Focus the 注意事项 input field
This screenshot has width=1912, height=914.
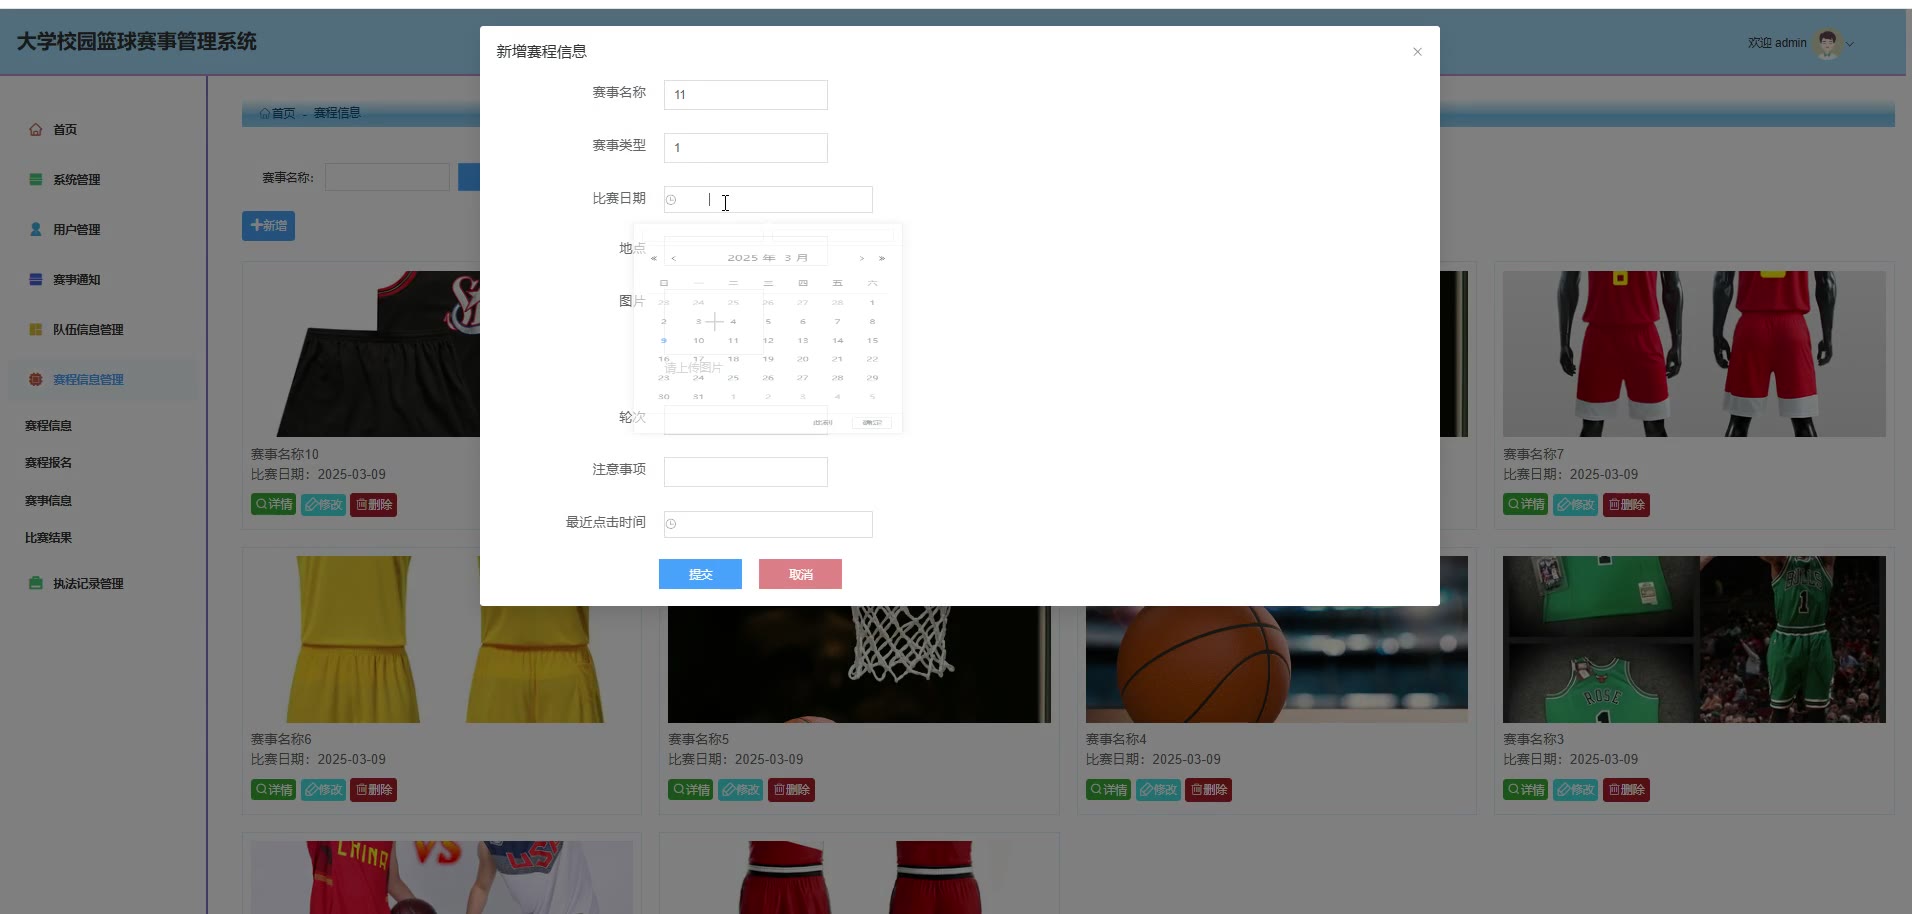click(x=745, y=472)
